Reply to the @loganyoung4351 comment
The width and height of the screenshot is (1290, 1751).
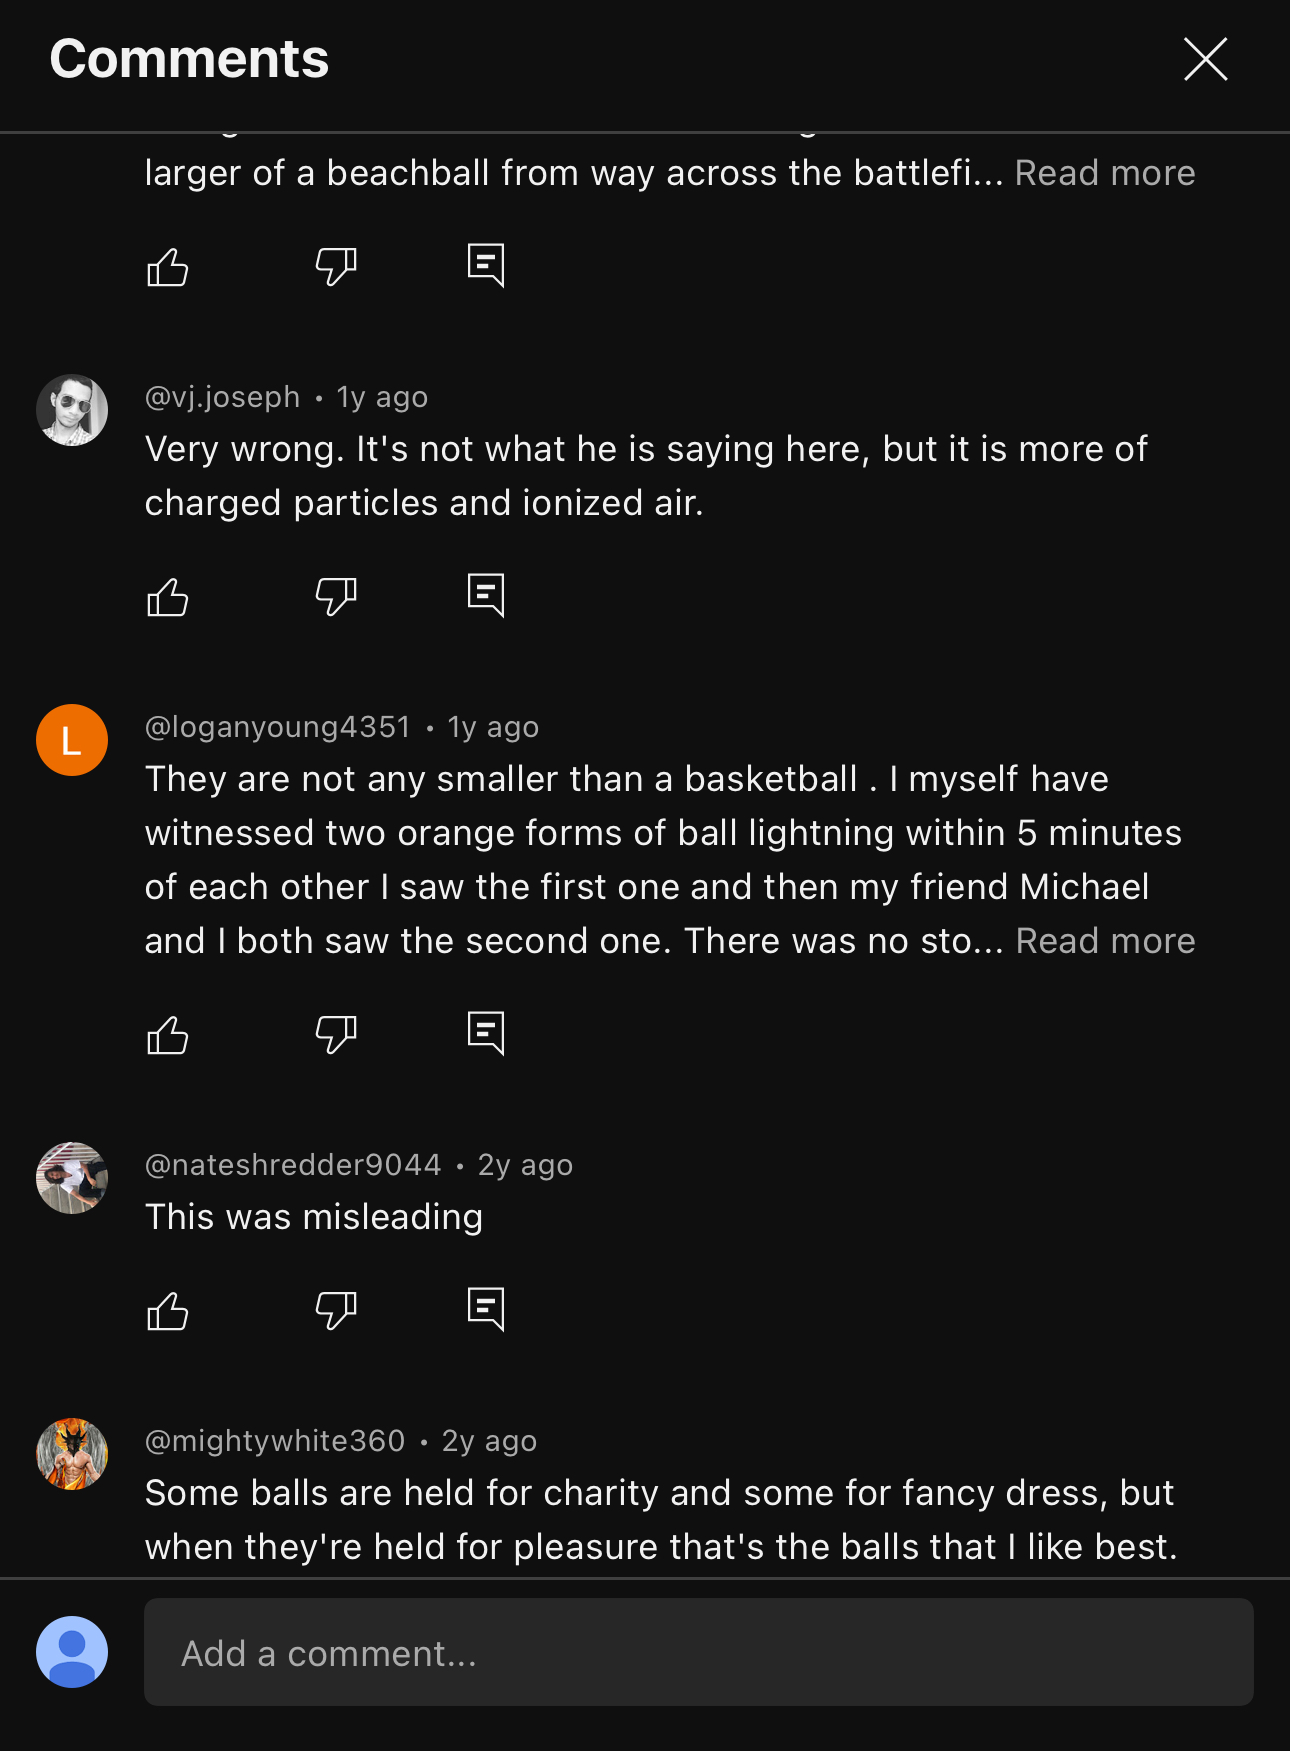[x=486, y=1034]
